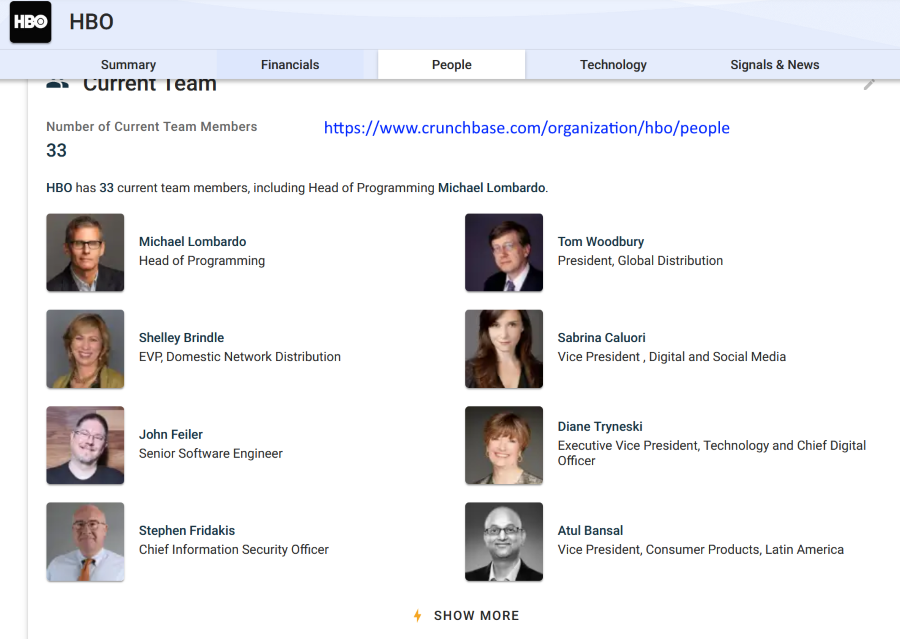900x639 pixels.
Task: Select the People tab
Action: click(452, 65)
